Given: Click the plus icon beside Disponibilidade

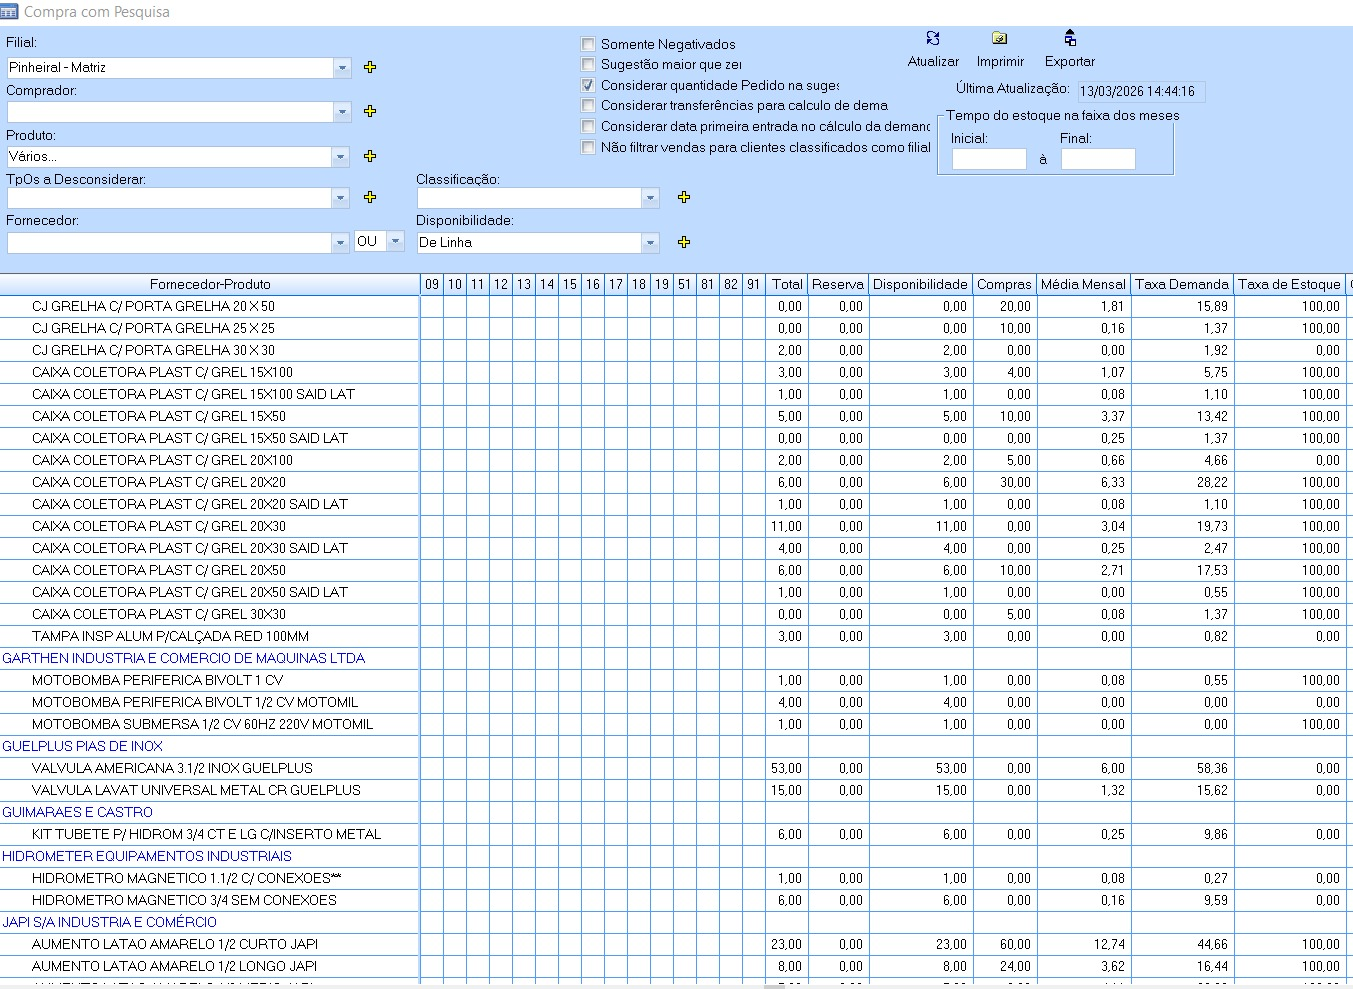Looking at the screenshot, I should (x=684, y=242).
